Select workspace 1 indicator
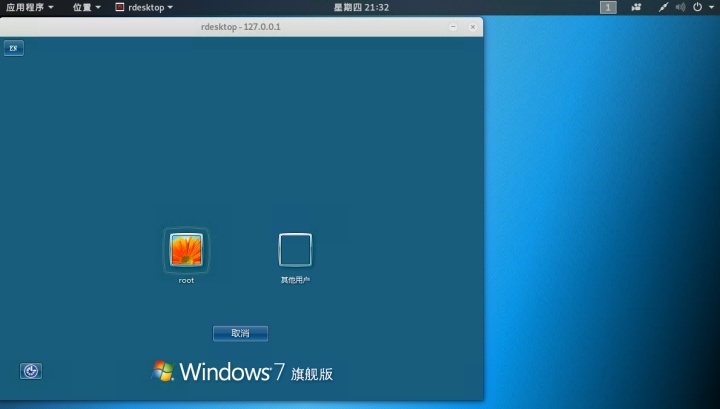Viewport: 720px width, 409px height. (x=608, y=7)
